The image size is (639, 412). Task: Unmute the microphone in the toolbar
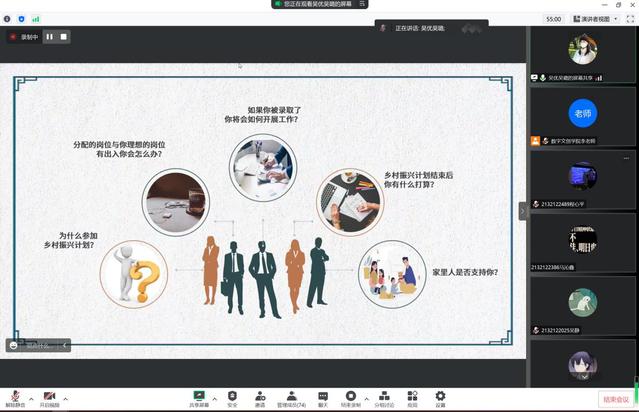pos(15,396)
